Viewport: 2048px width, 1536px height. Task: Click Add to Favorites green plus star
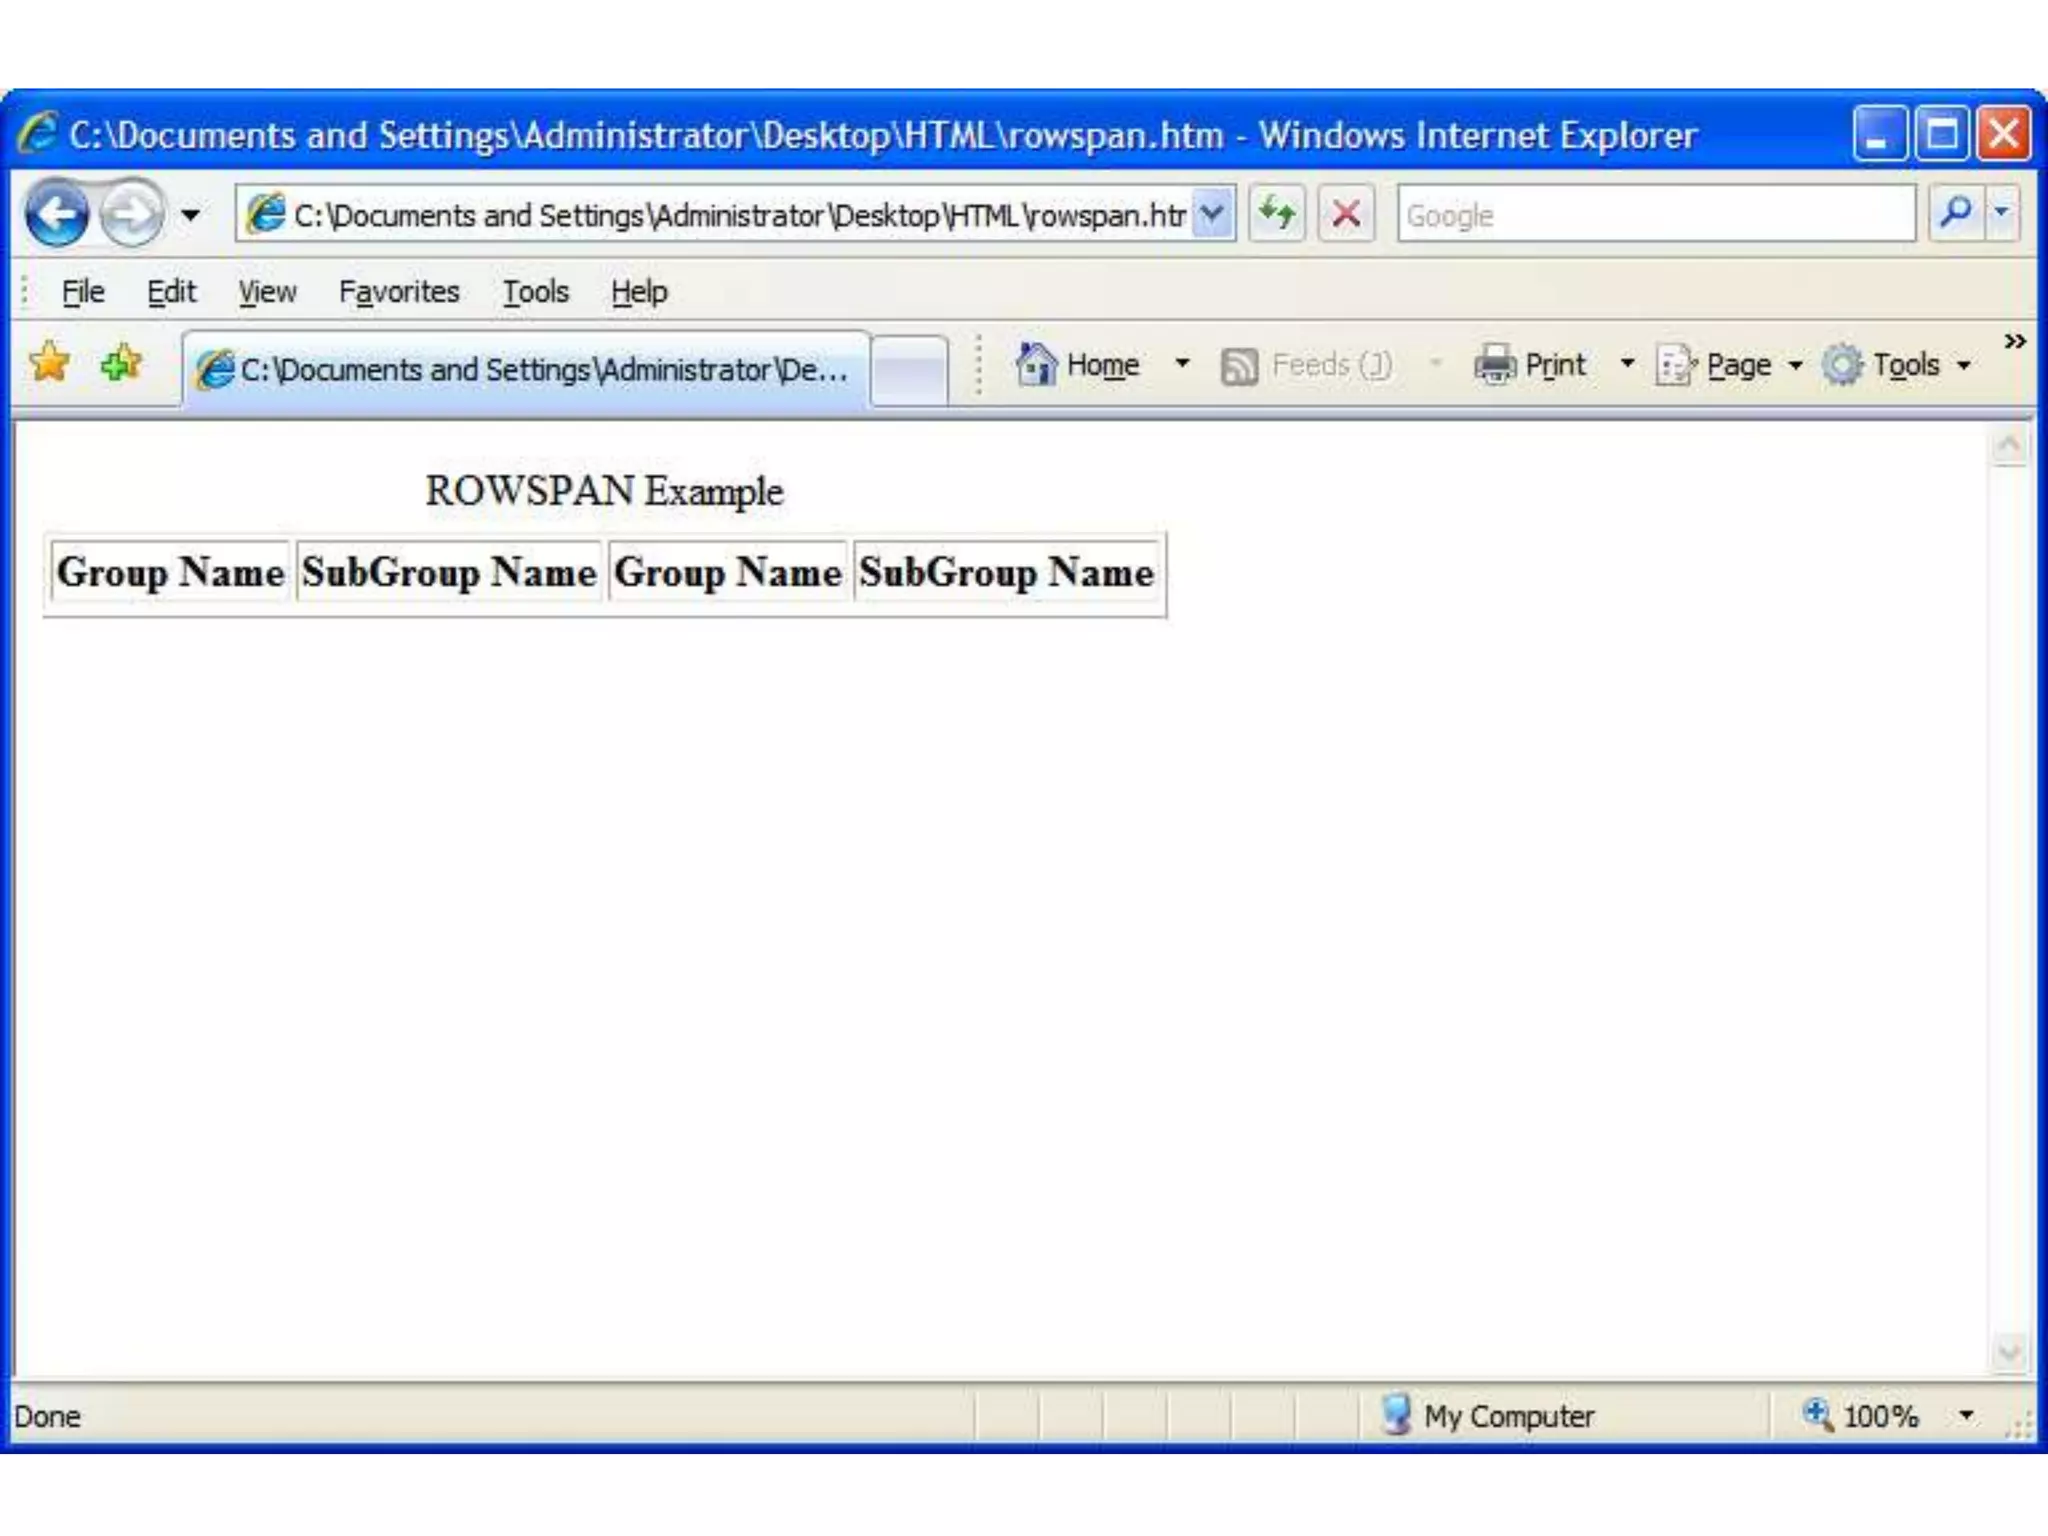[121, 364]
